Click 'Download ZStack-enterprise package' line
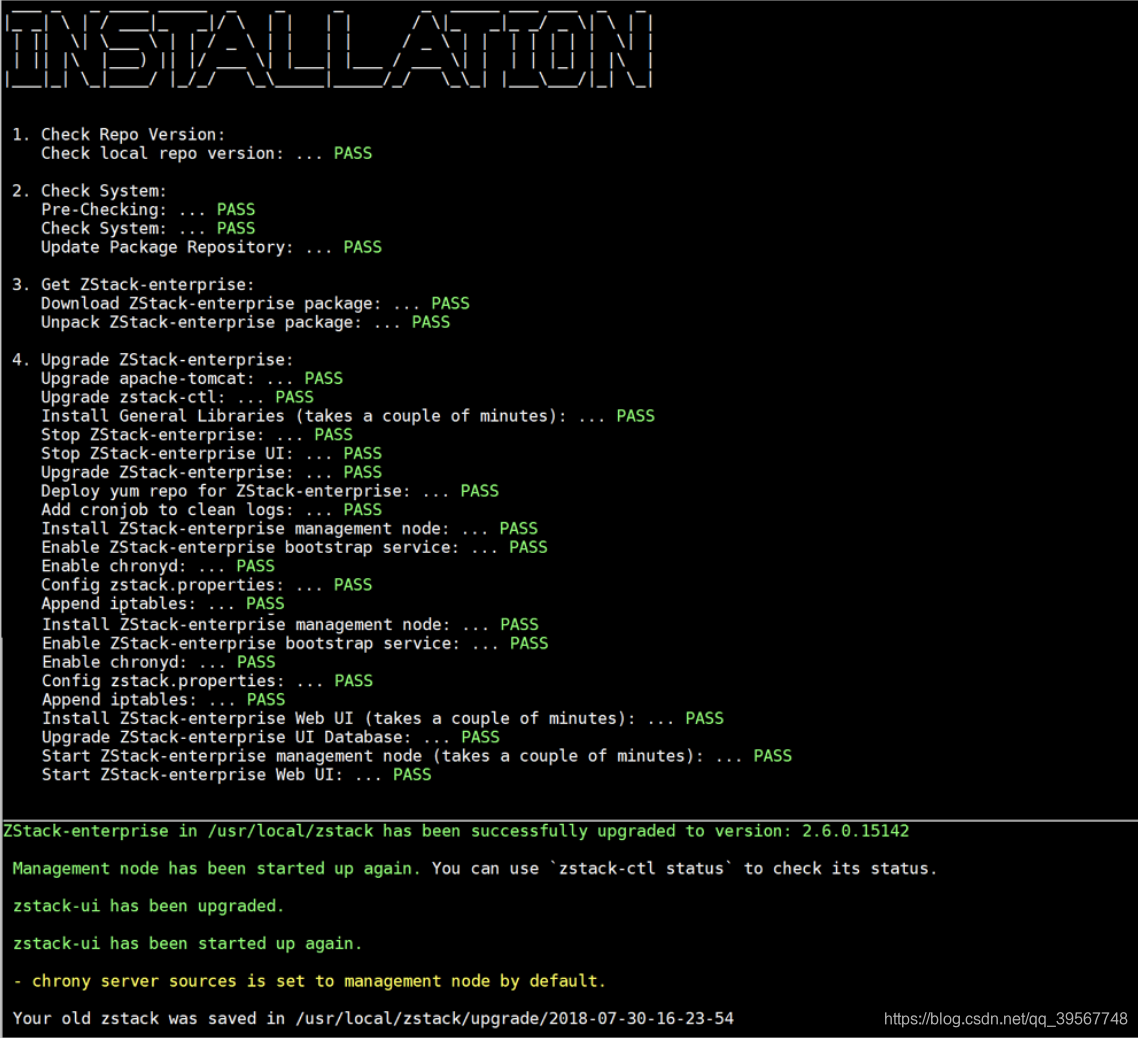The height and width of the screenshot is (1038, 1138). [x=255, y=303]
